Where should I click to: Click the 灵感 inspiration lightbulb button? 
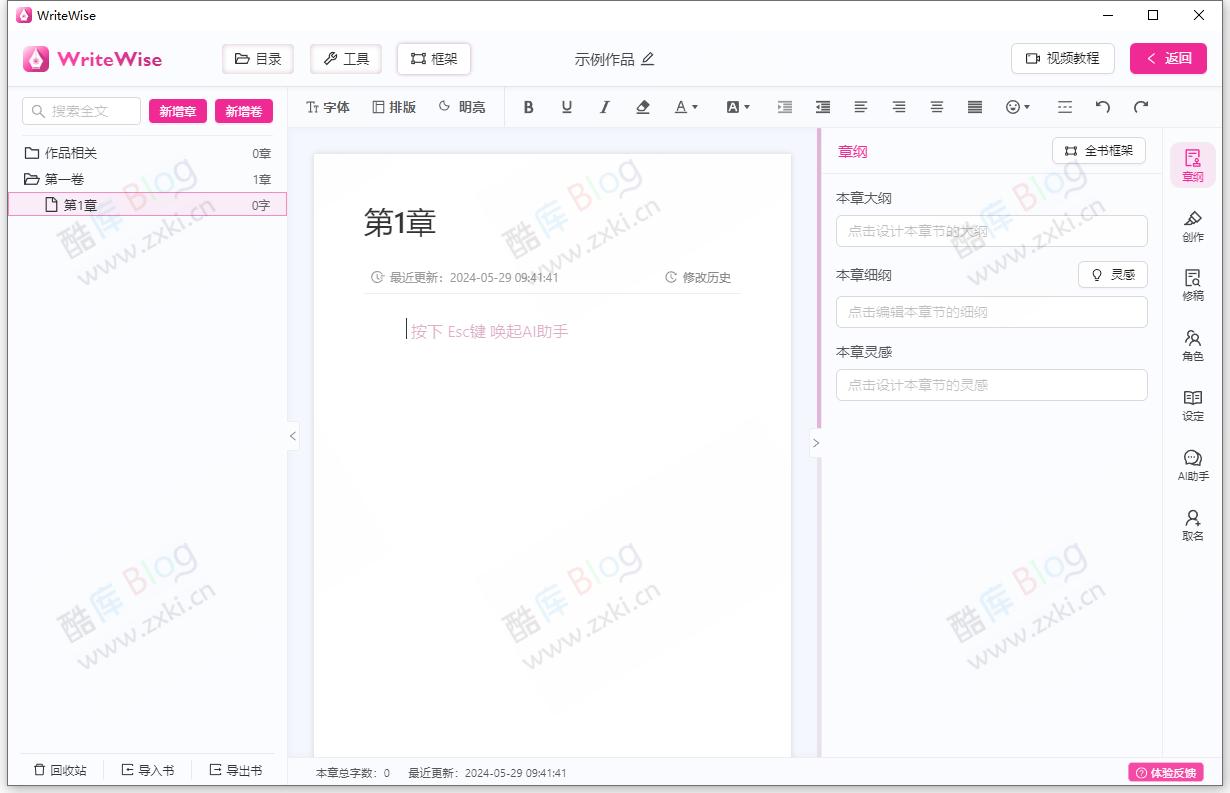coord(1113,274)
